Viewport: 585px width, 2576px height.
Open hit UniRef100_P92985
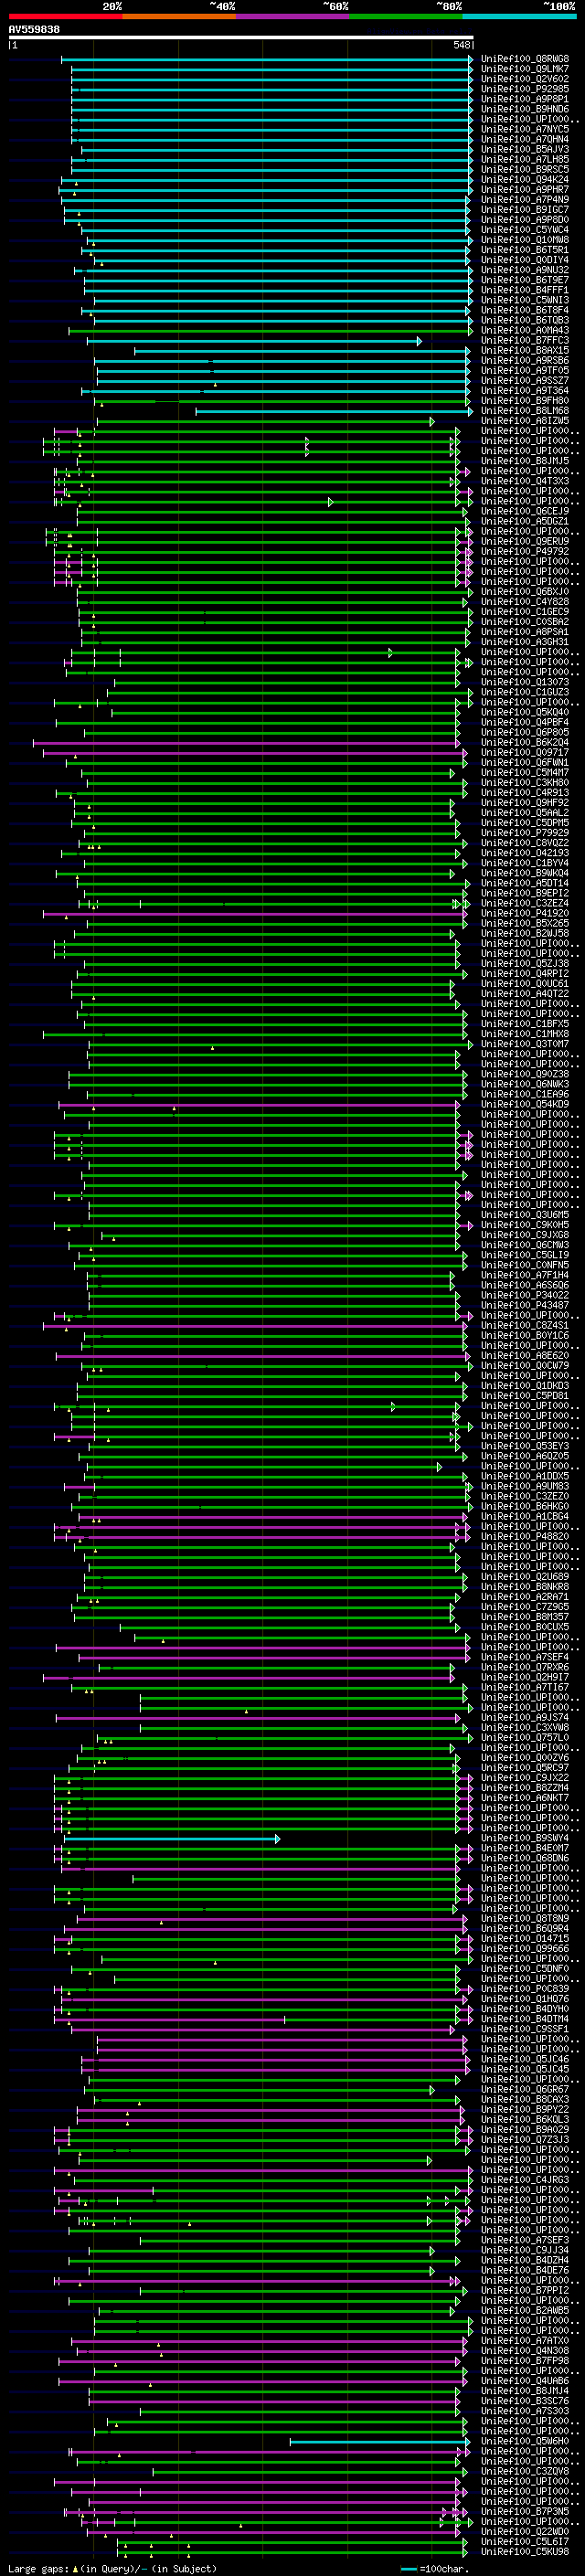coord(525,90)
